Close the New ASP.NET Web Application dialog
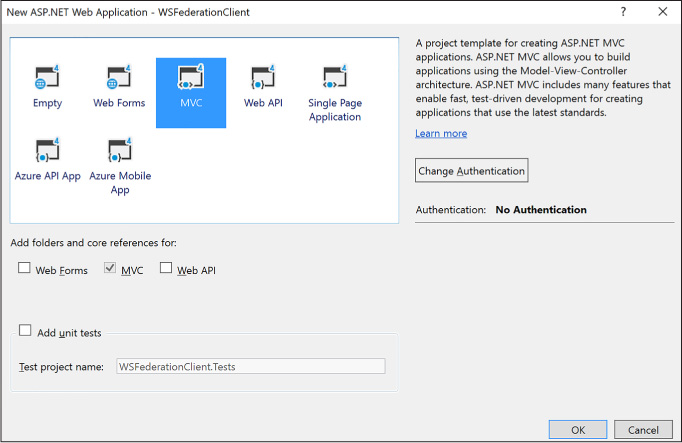682x443 pixels. coord(662,12)
